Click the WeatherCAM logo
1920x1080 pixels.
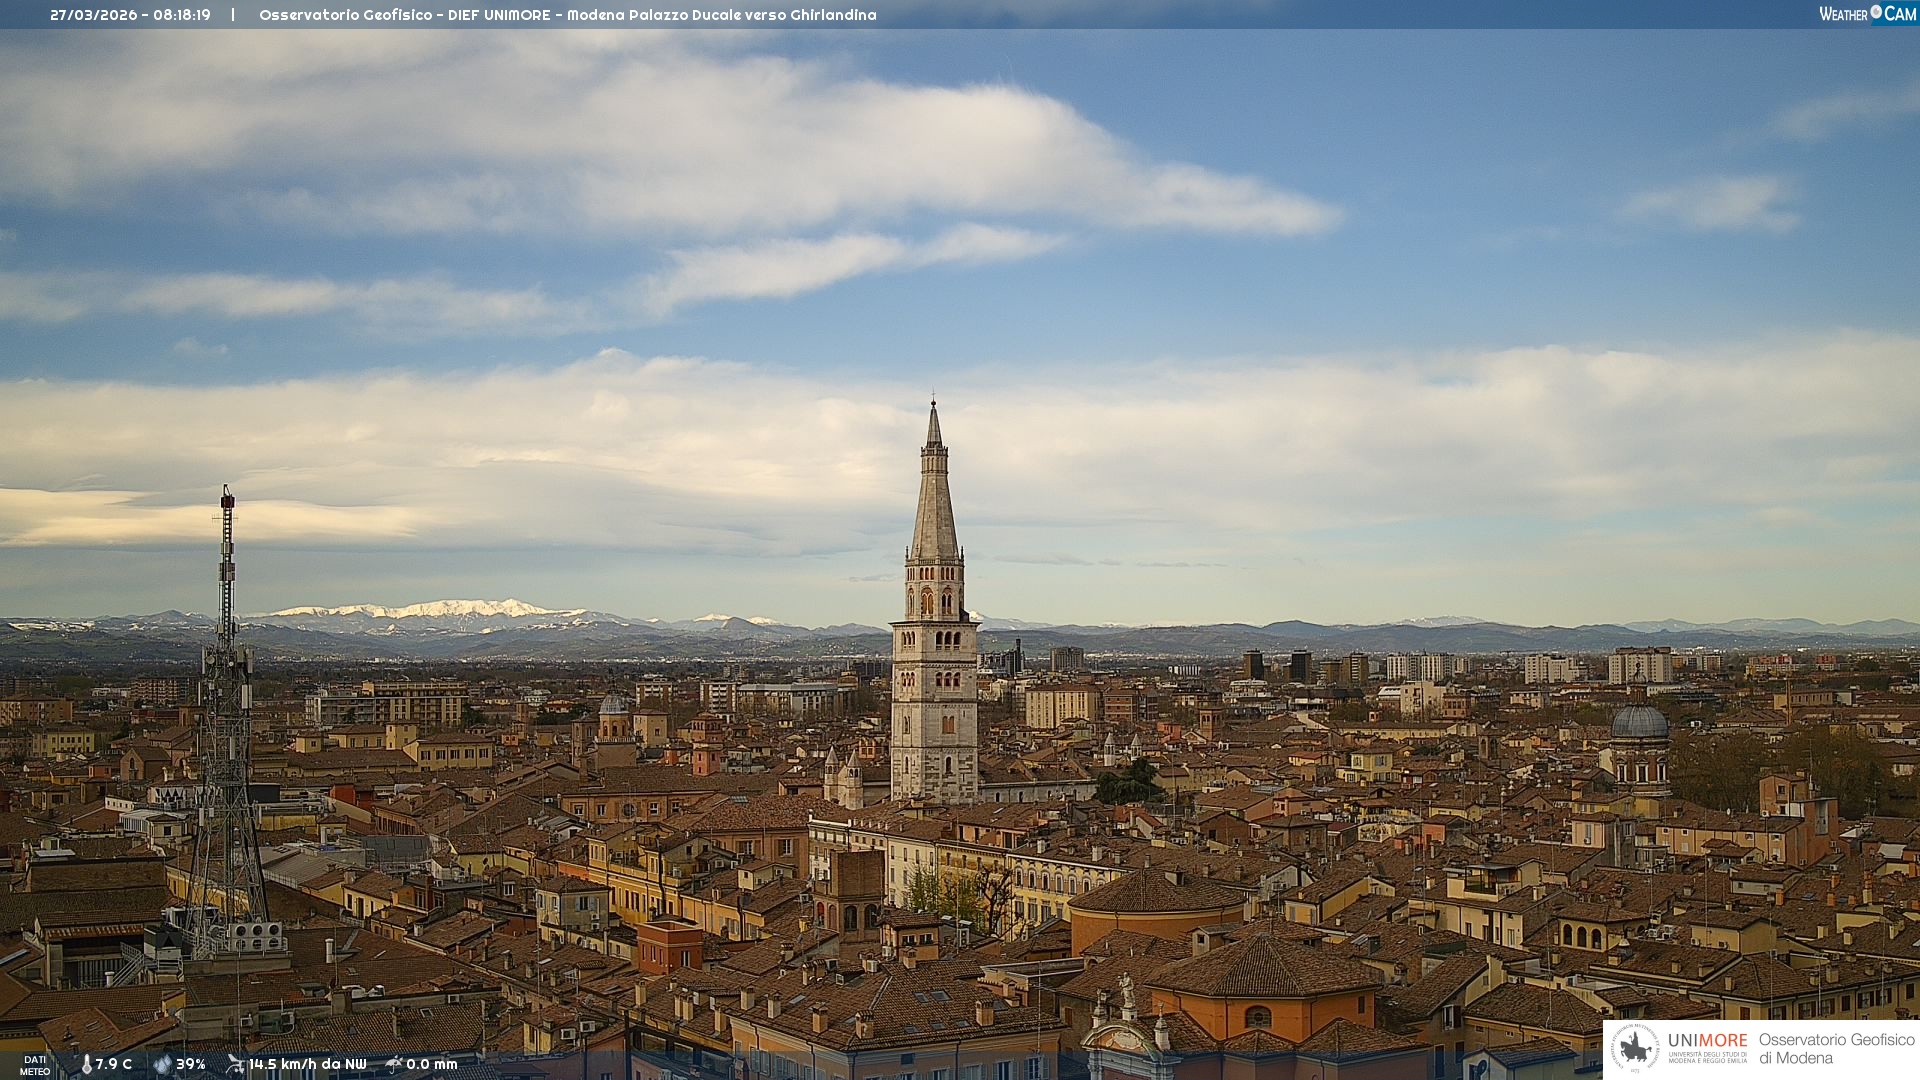point(1867,14)
